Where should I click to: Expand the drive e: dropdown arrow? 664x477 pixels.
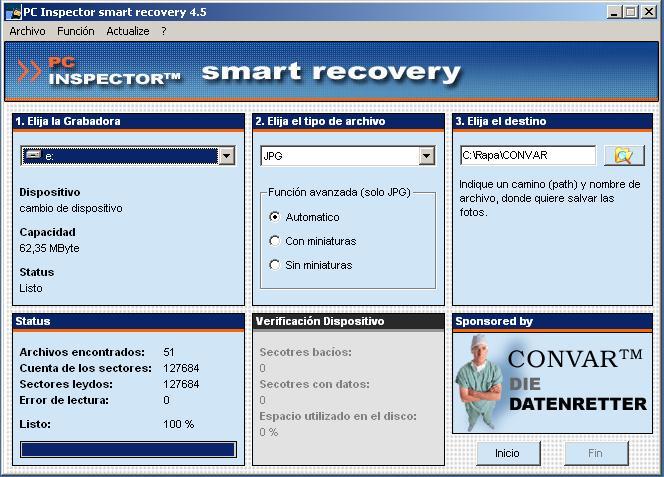pyautogui.click(x=227, y=156)
